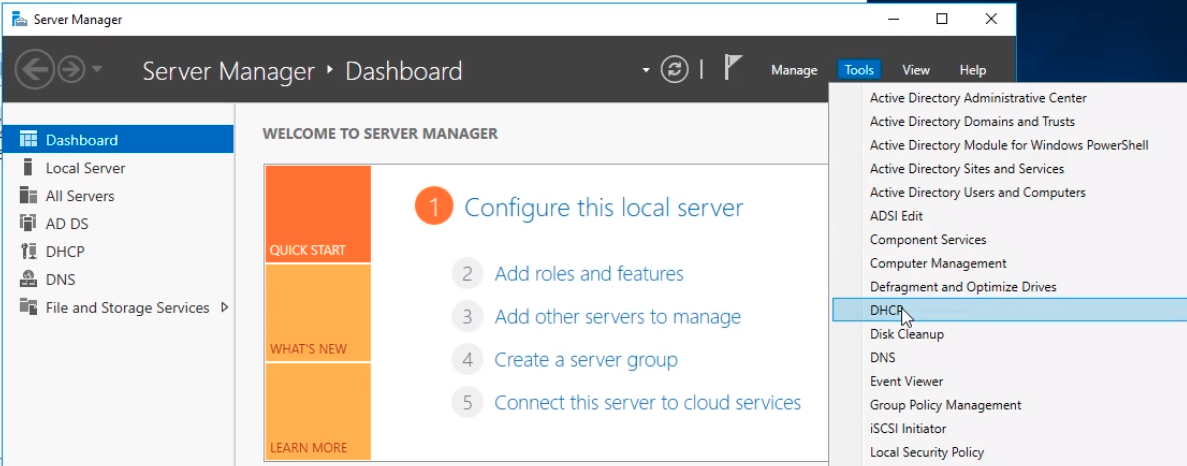Open the Manage menu
Viewport: 1187px width, 466px height.
[x=794, y=70]
